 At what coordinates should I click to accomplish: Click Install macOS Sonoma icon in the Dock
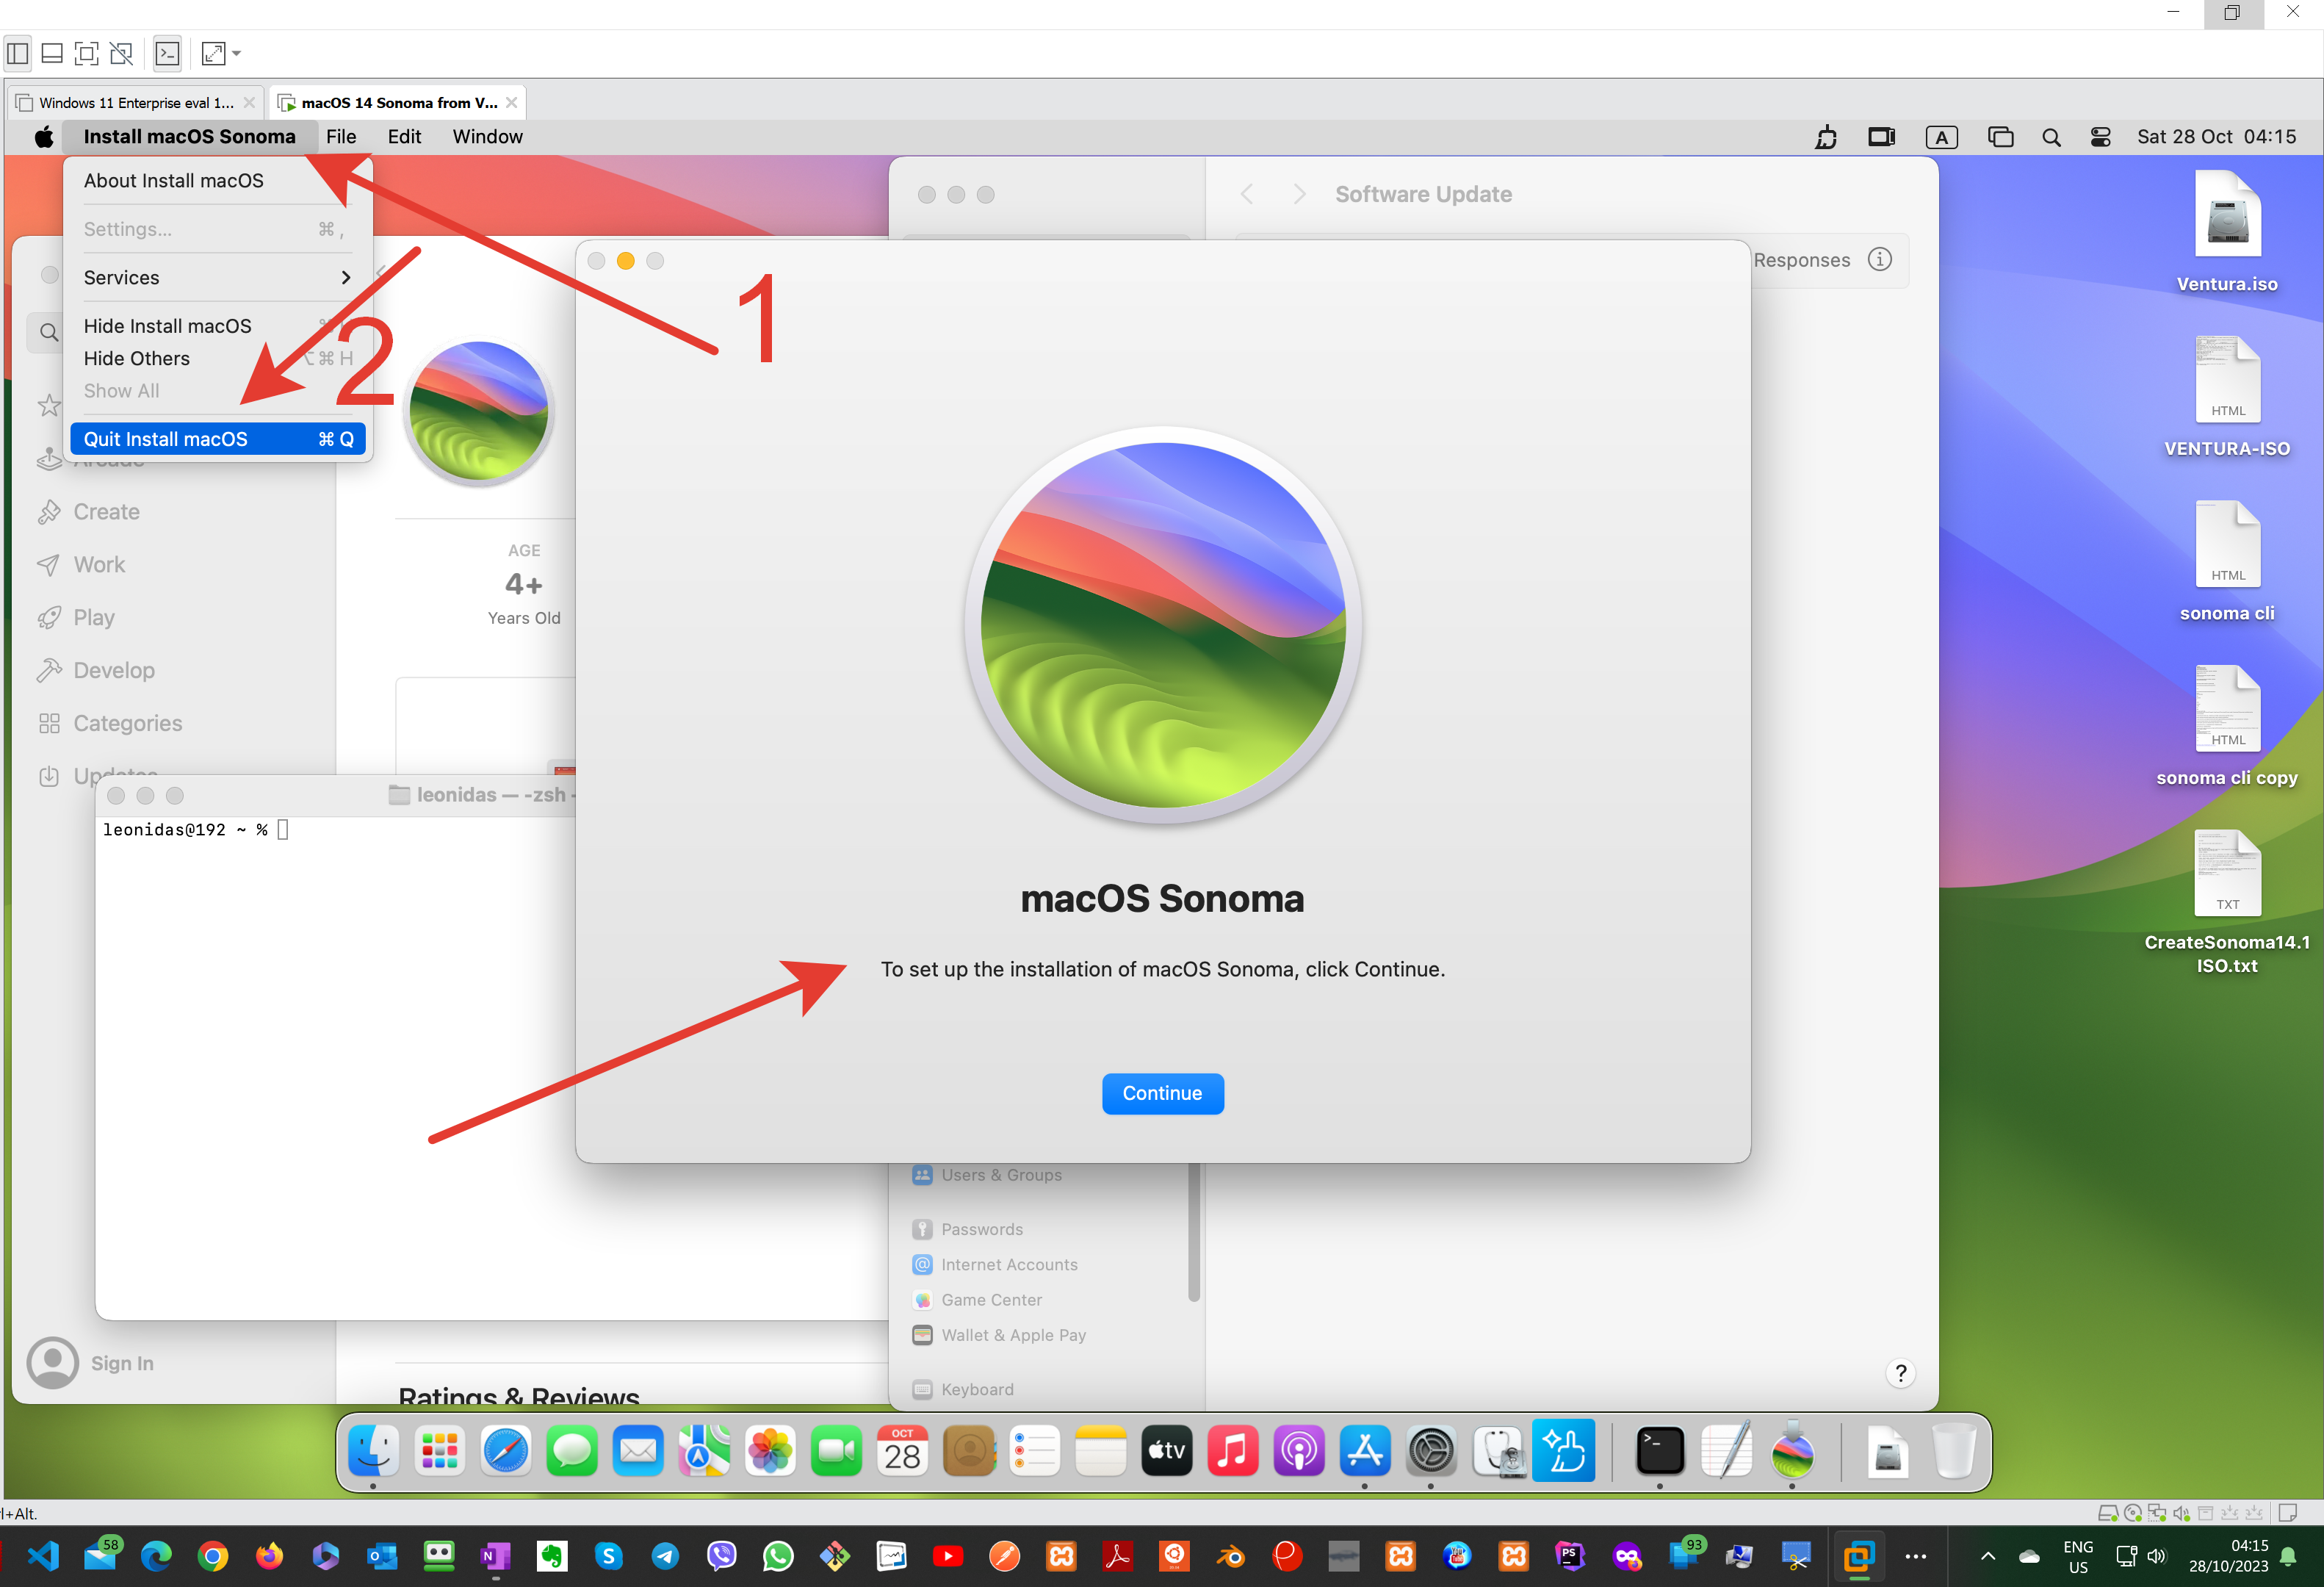click(x=1792, y=1451)
